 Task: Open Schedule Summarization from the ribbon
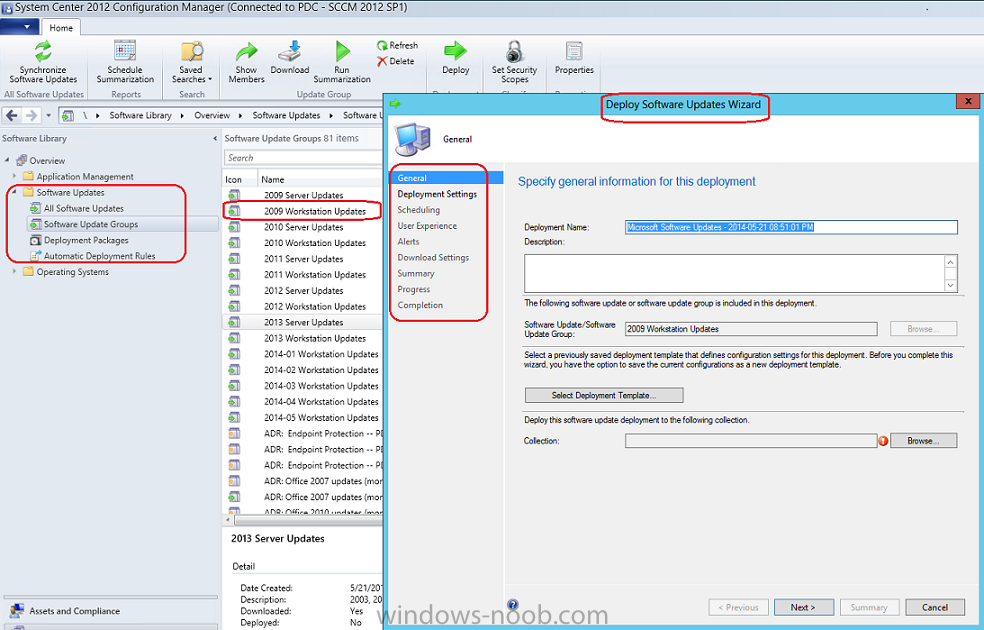[125, 61]
